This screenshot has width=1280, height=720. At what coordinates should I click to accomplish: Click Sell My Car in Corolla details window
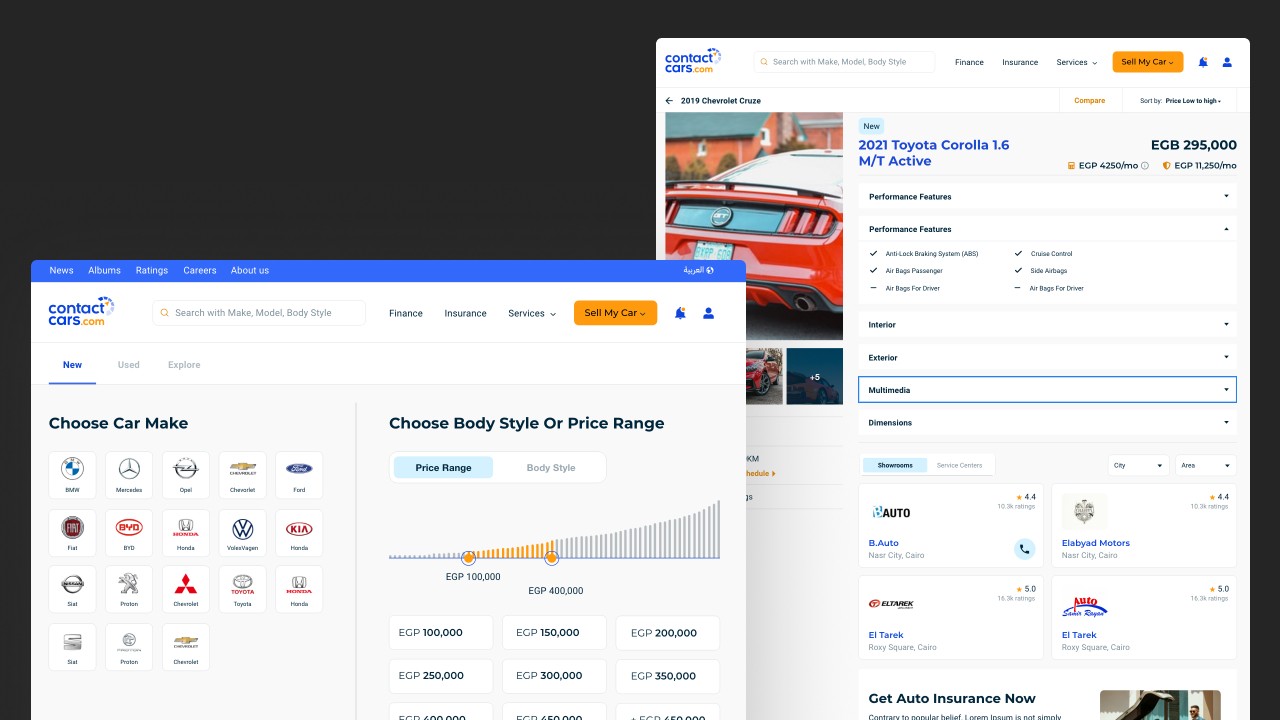click(1148, 62)
